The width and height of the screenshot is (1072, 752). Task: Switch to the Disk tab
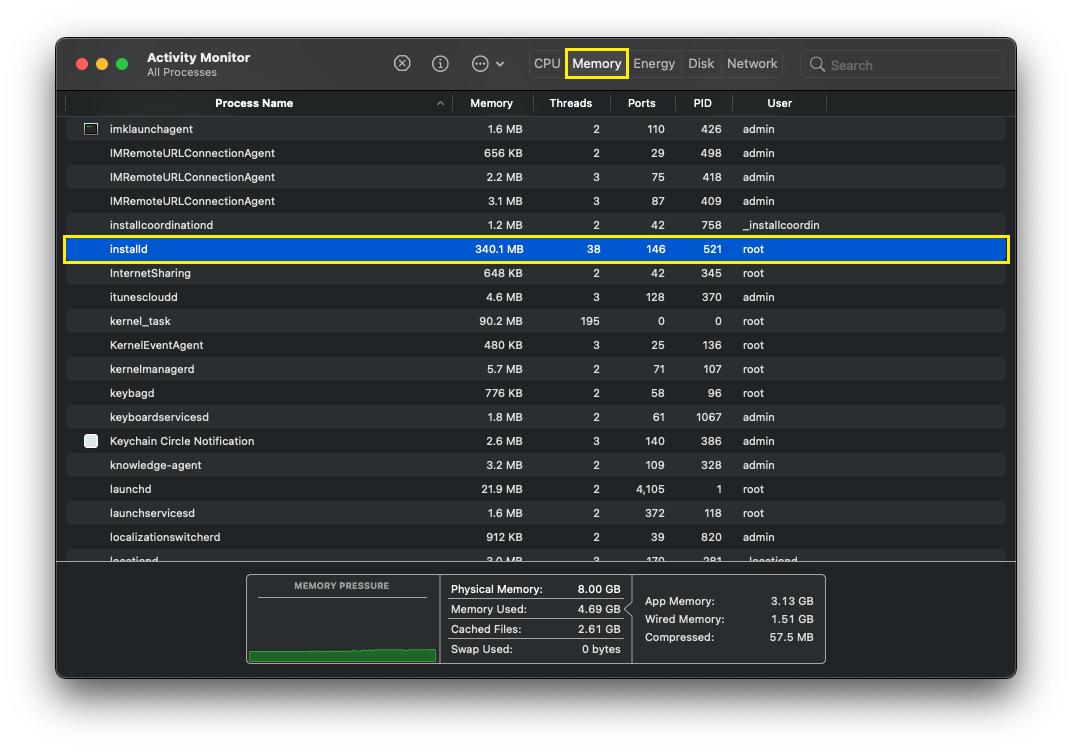(701, 64)
